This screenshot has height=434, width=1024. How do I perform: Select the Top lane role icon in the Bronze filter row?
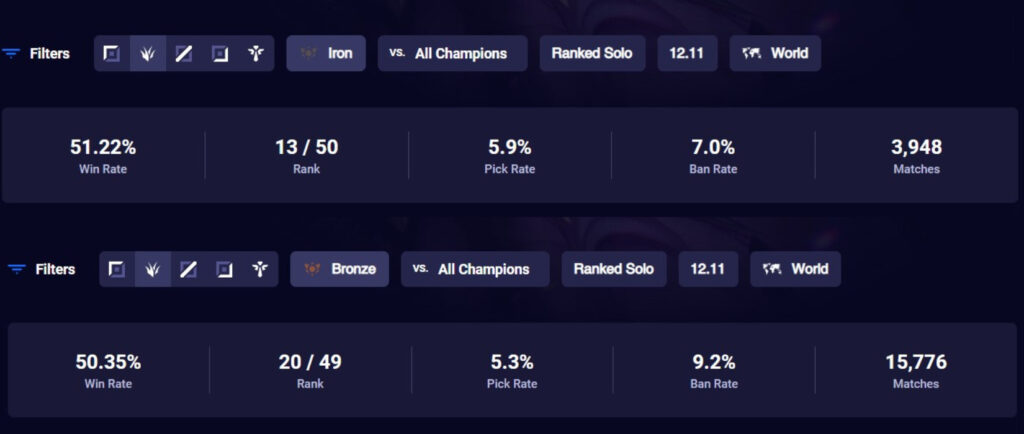[x=117, y=269]
